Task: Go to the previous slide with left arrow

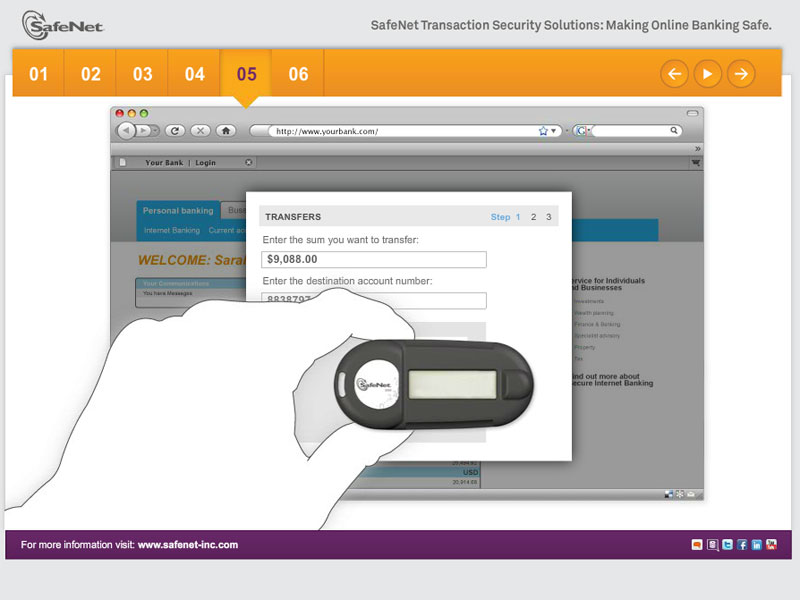Action: pos(674,74)
